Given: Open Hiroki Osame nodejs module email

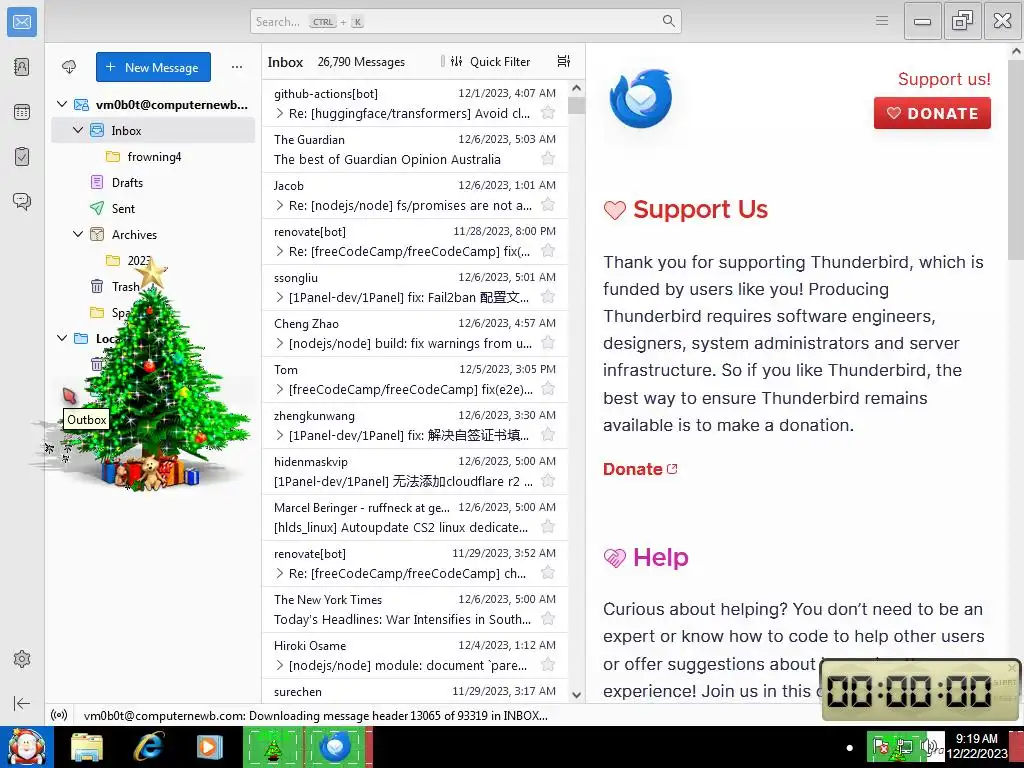Looking at the screenshot, I should tap(415, 656).
